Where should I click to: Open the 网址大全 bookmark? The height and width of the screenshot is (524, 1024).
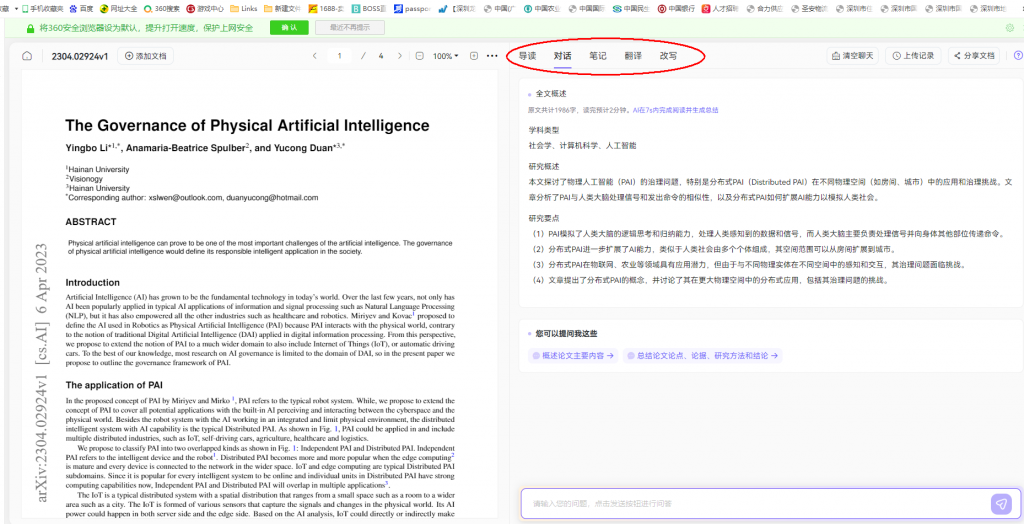point(118,9)
